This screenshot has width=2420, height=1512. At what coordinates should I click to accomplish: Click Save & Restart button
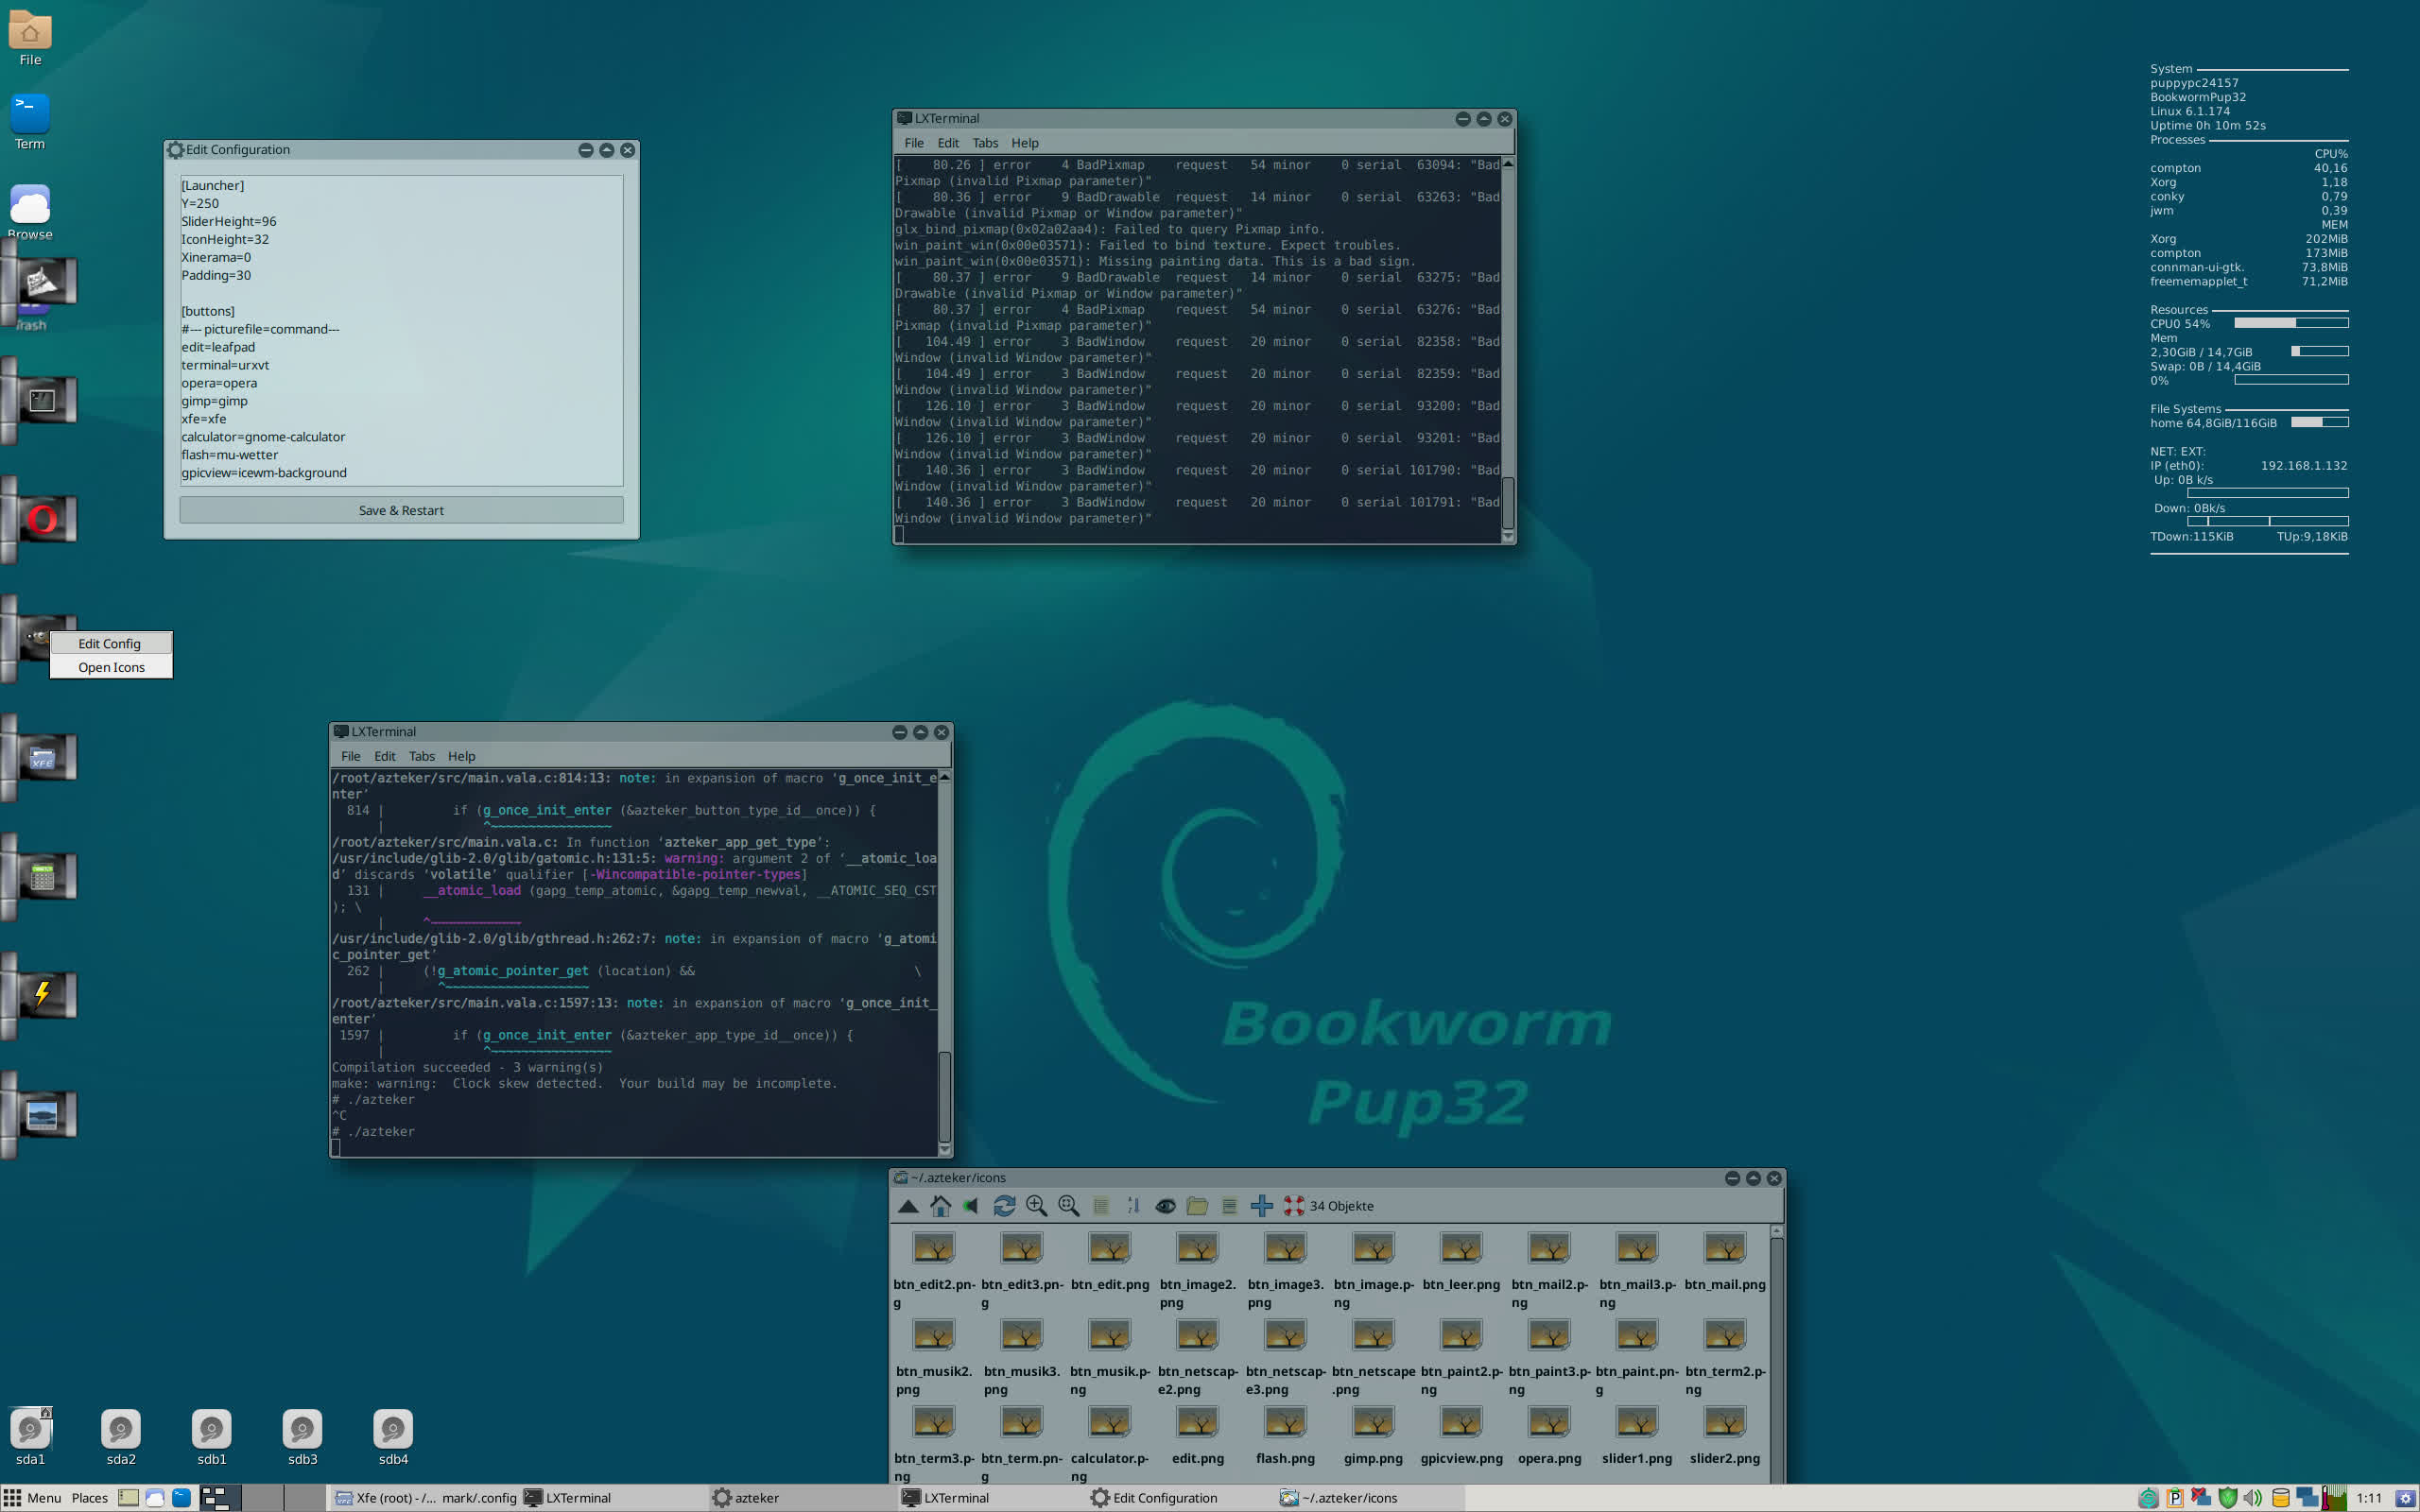[401, 510]
